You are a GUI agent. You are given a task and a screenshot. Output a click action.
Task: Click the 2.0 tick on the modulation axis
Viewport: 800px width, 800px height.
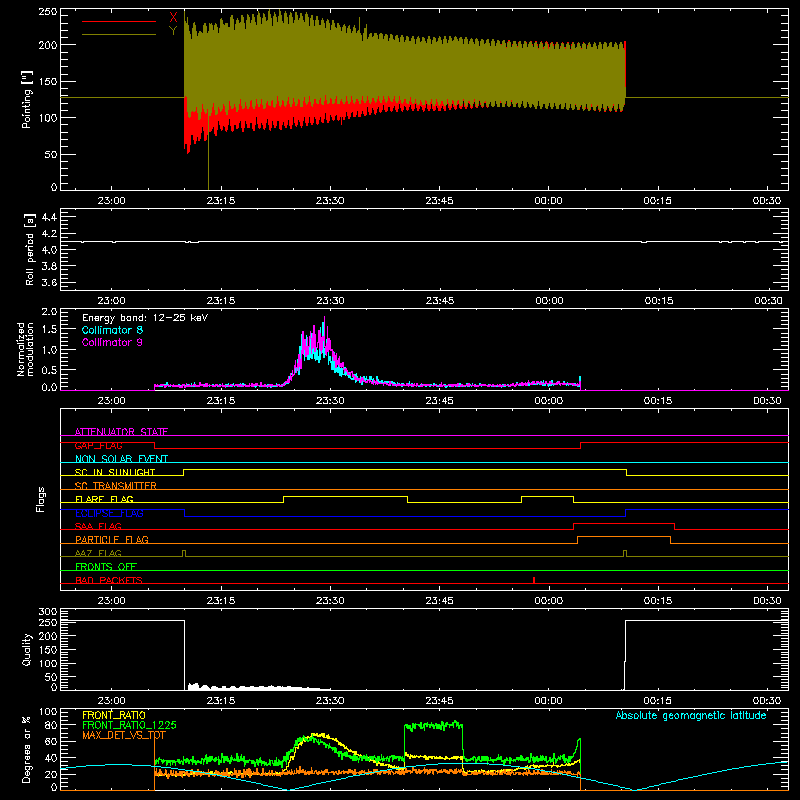click(x=49, y=312)
